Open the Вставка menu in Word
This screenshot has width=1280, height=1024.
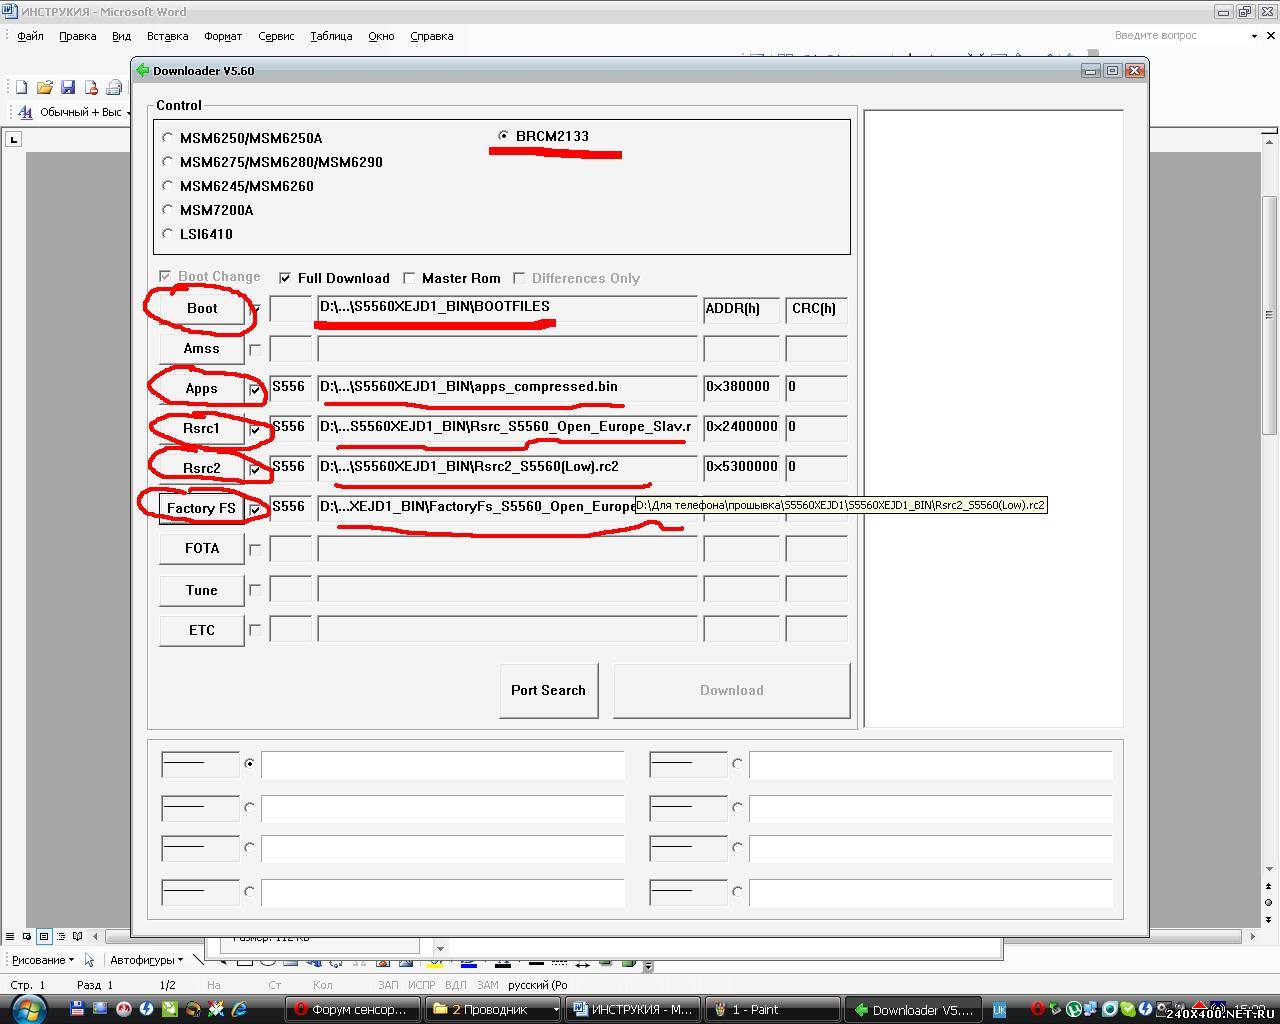point(167,36)
